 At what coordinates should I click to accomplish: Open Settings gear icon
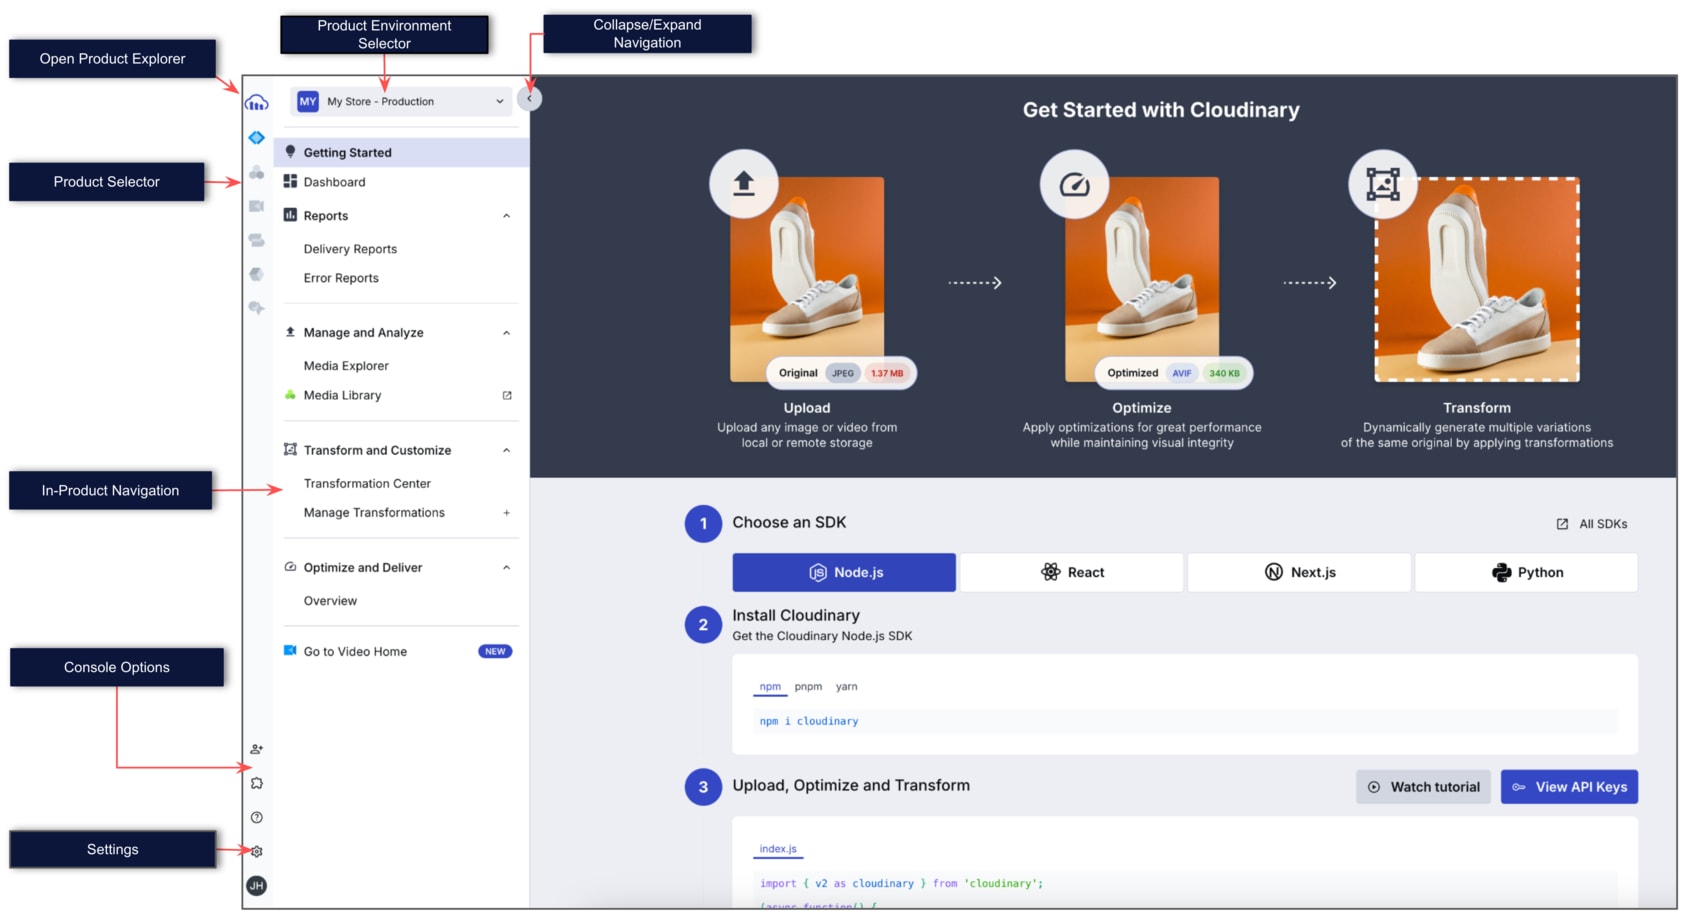click(257, 851)
